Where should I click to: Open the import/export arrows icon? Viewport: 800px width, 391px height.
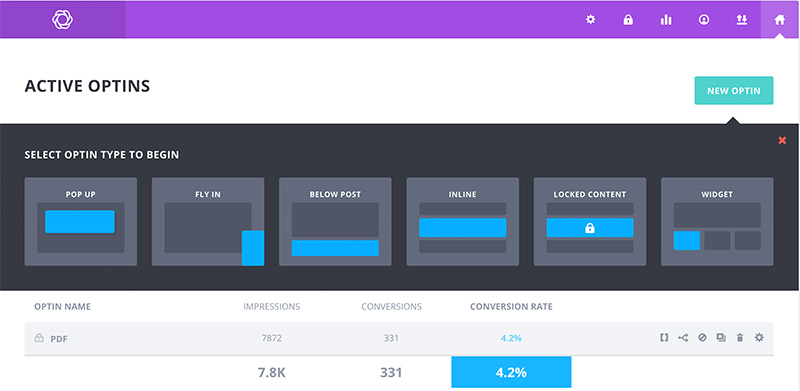point(741,20)
